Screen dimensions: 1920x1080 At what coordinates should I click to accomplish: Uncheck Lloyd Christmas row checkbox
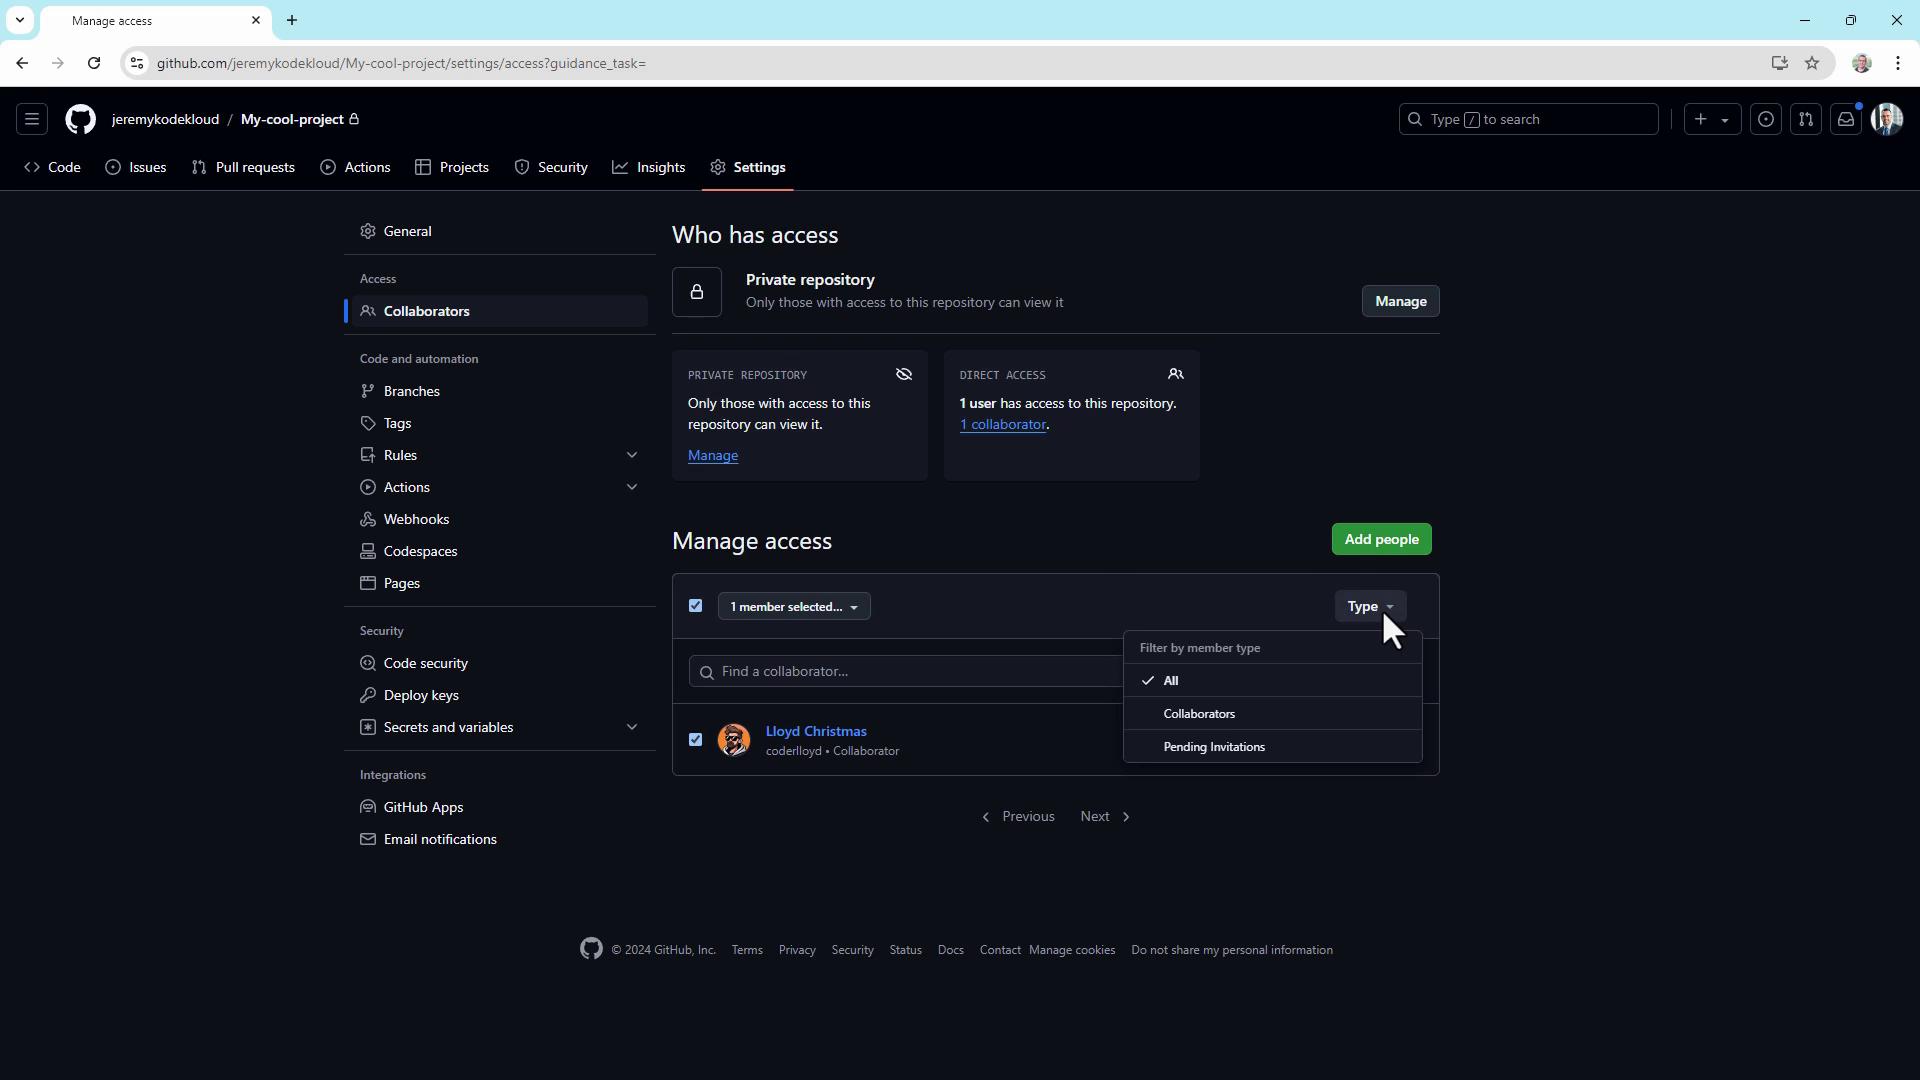(696, 740)
